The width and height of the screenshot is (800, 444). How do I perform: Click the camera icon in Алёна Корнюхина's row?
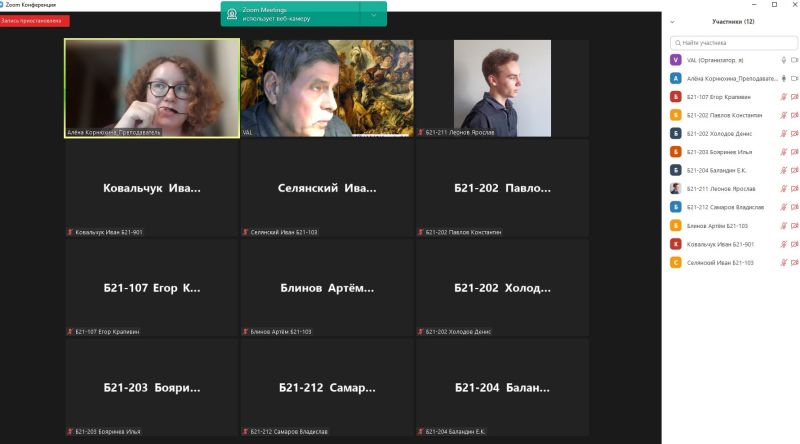794,78
